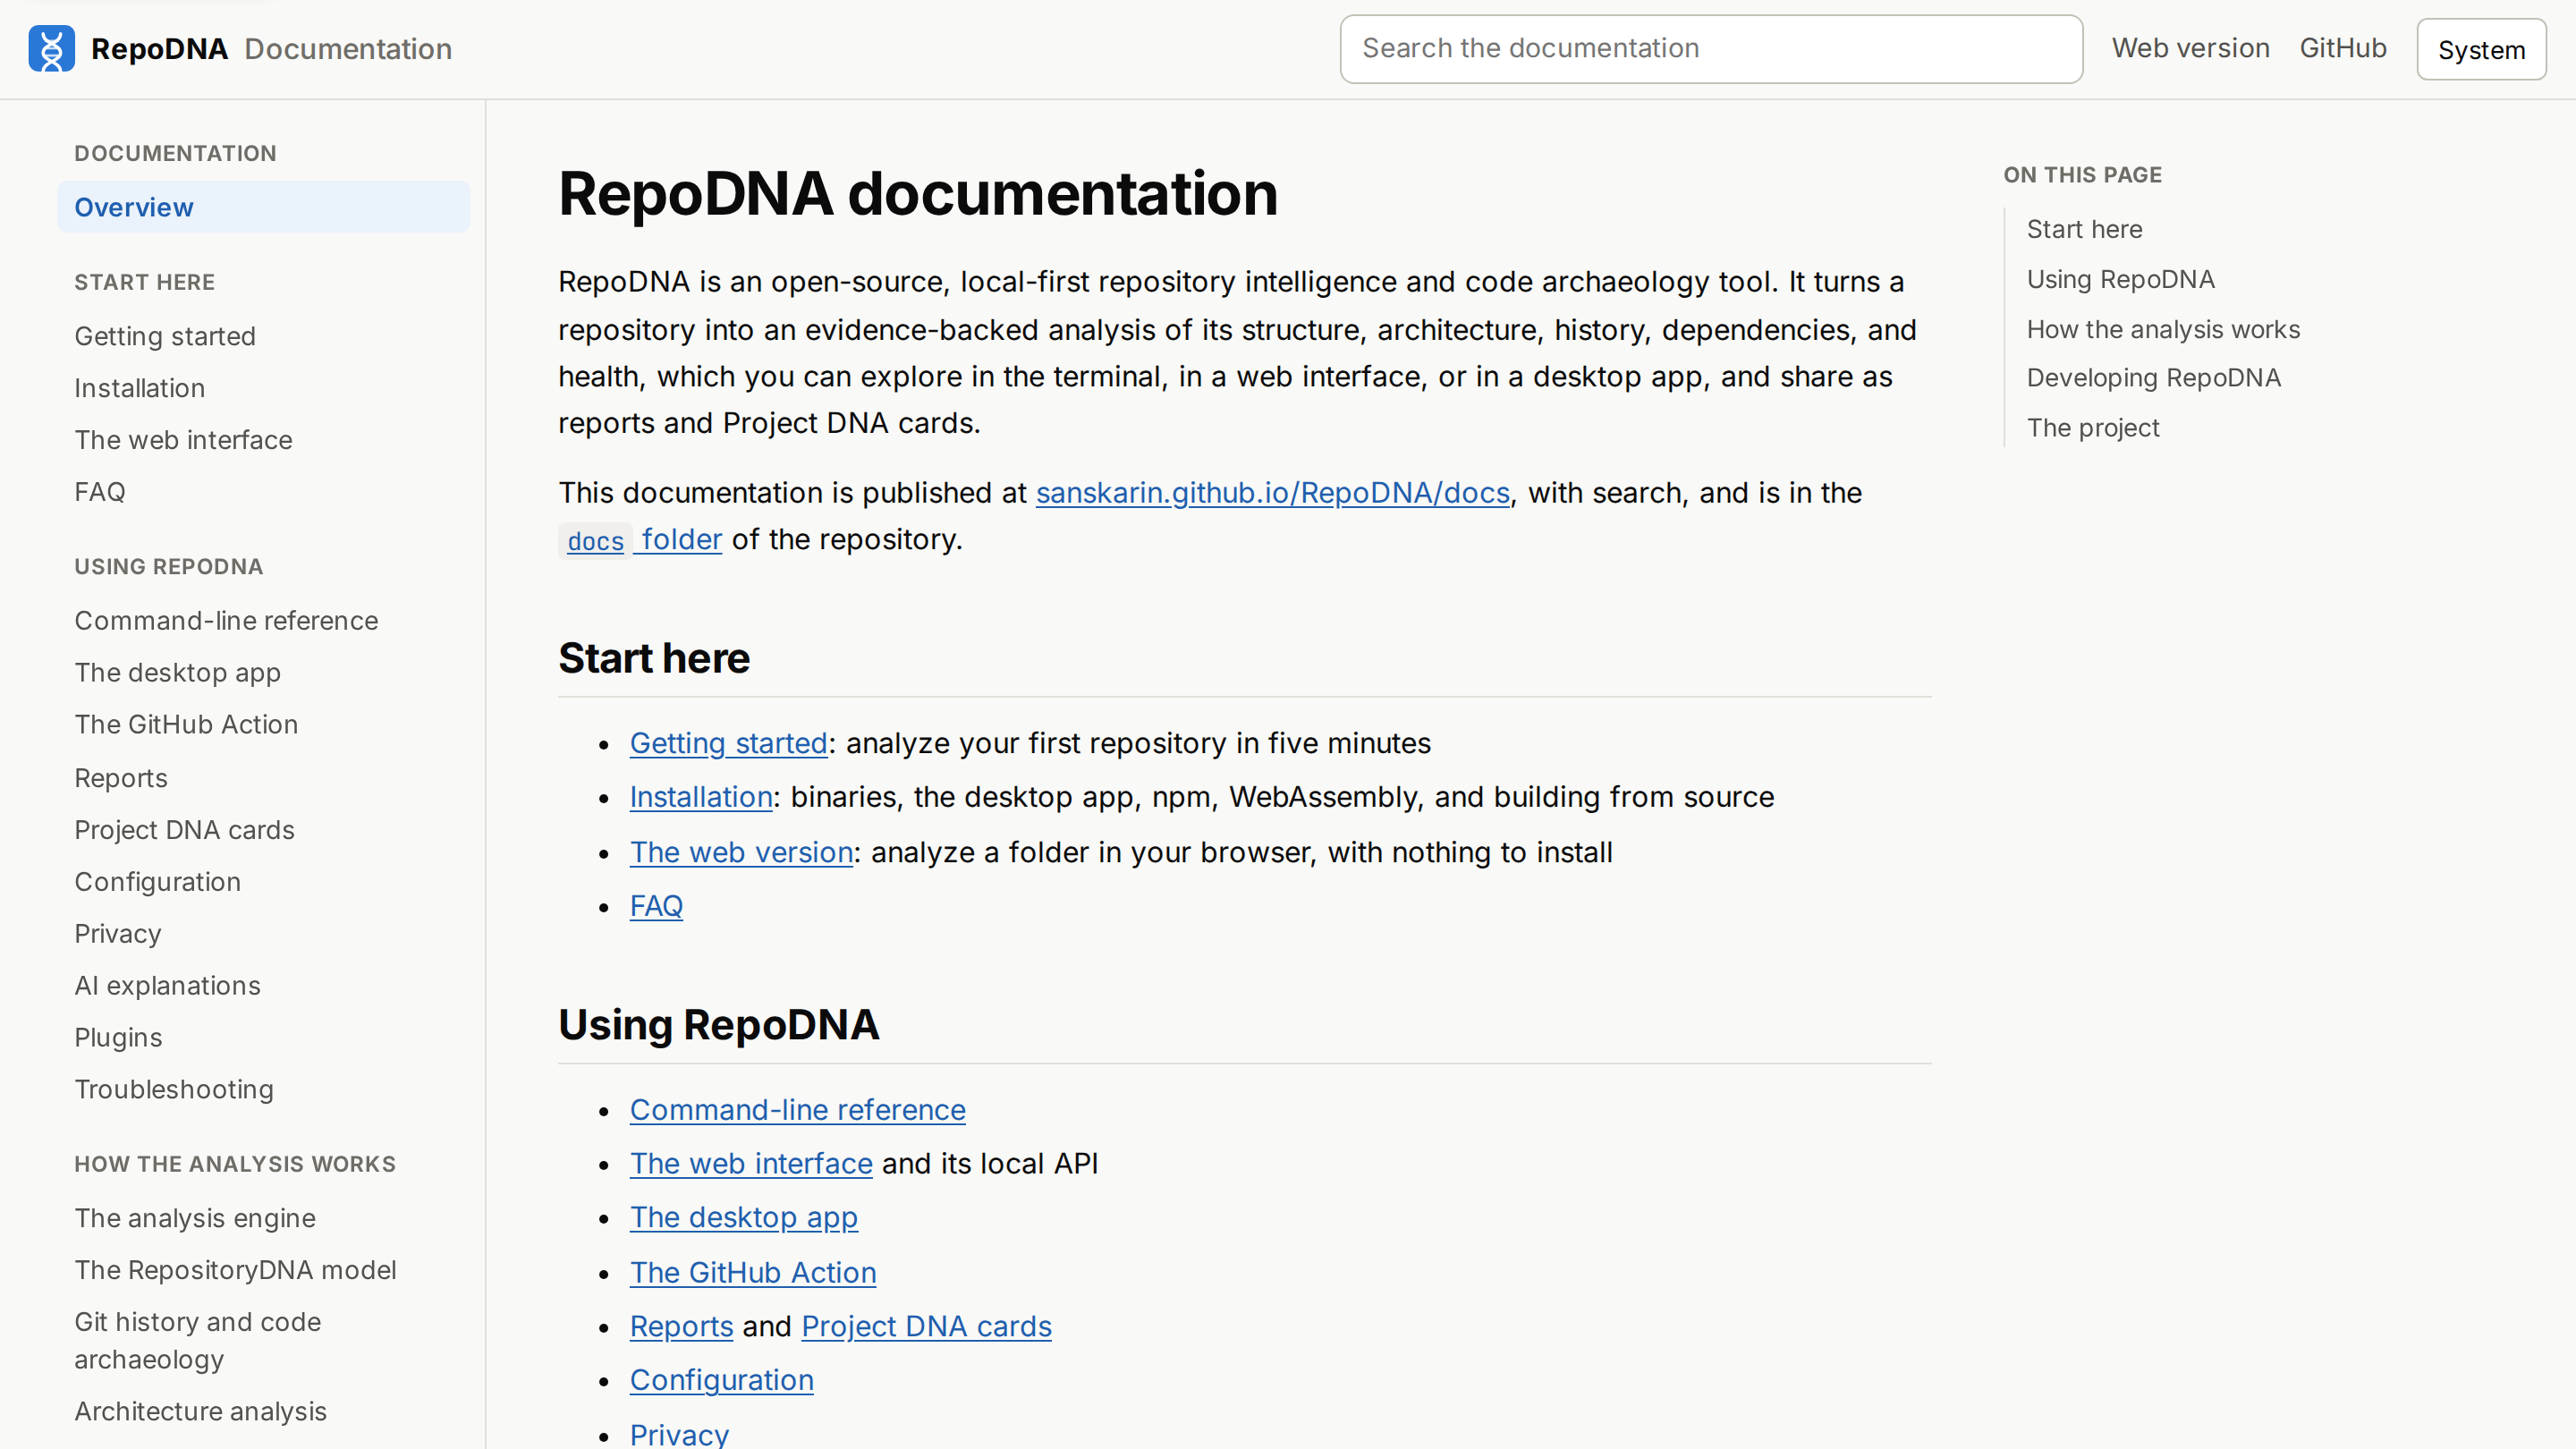Open Command-line reference in the sidebar
Screen dimensions: 2576x1449
[226, 621]
